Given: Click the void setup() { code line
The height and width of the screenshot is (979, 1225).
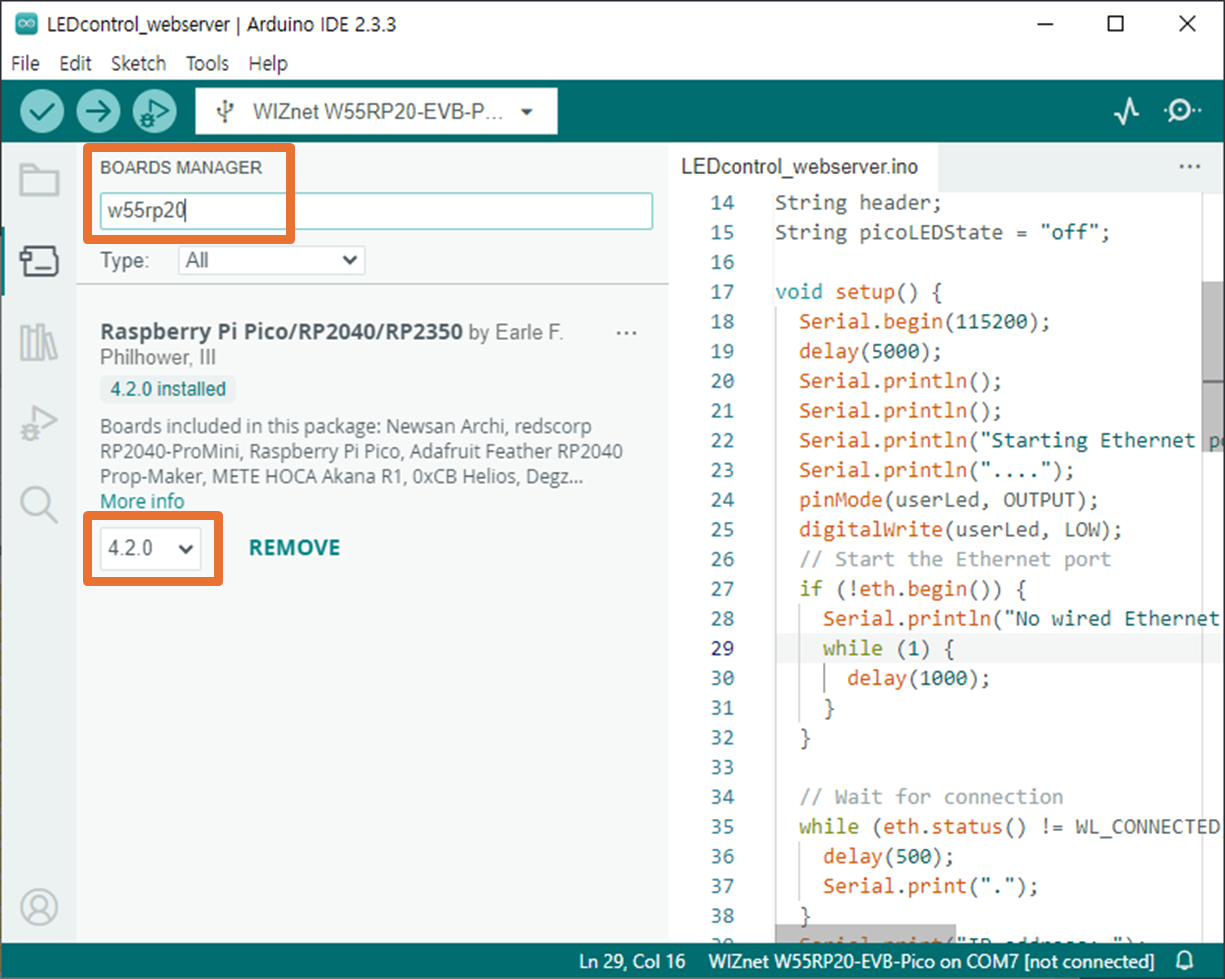Looking at the screenshot, I should click(x=859, y=292).
